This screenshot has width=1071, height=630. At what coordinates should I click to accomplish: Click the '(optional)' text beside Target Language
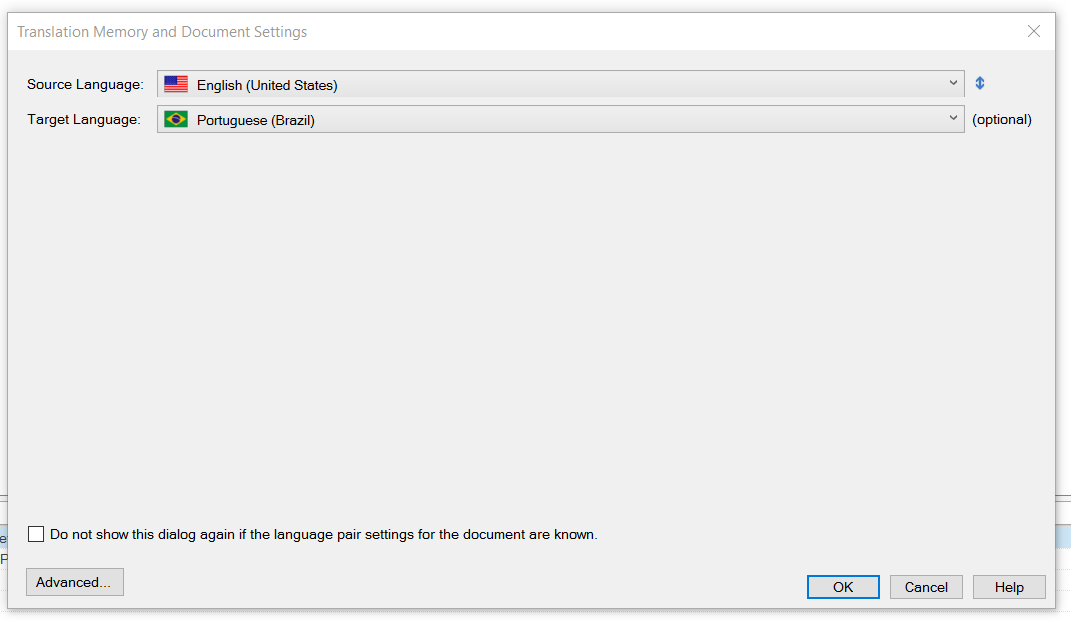(1002, 119)
